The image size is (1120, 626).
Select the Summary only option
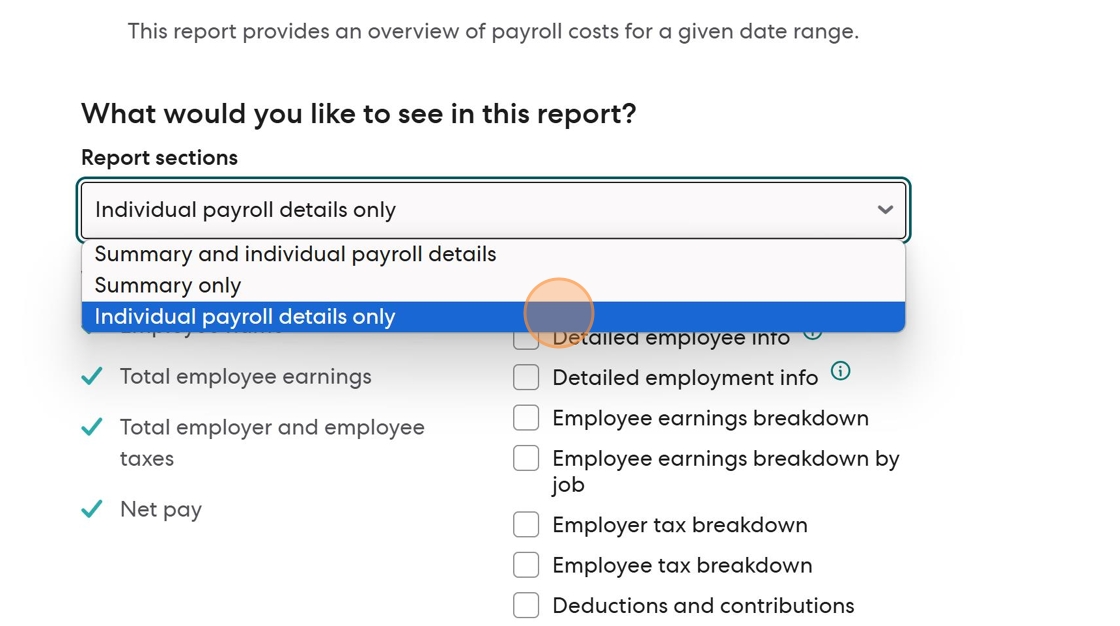[168, 285]
